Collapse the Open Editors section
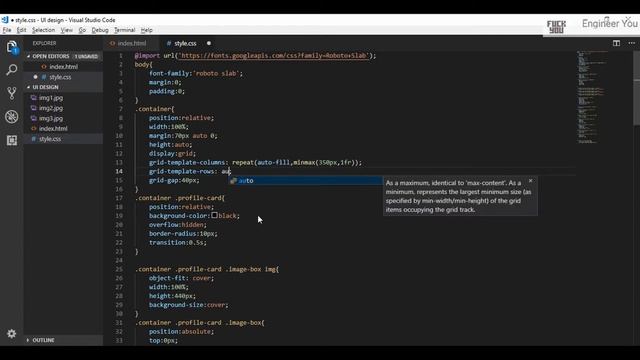 coord(51,56)
